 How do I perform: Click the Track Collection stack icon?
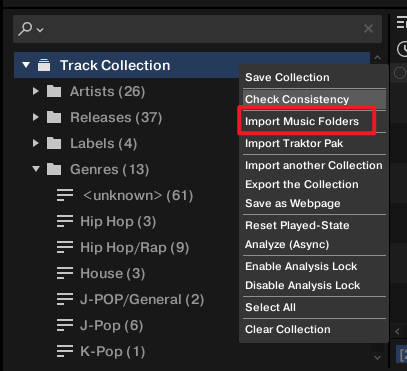pos(44,65)
